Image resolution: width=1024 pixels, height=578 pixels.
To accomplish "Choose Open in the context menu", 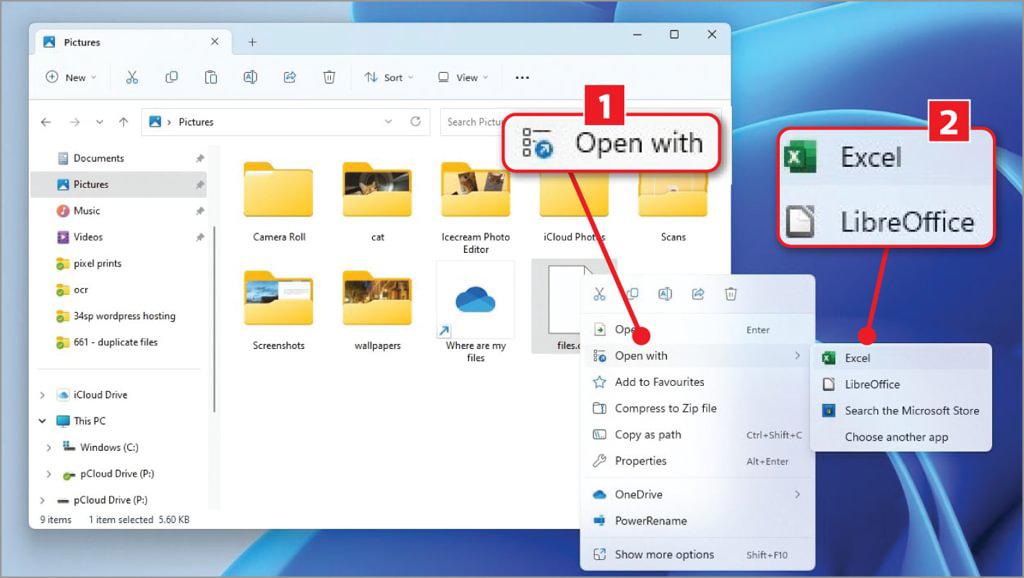I will [x=697, y=330].
